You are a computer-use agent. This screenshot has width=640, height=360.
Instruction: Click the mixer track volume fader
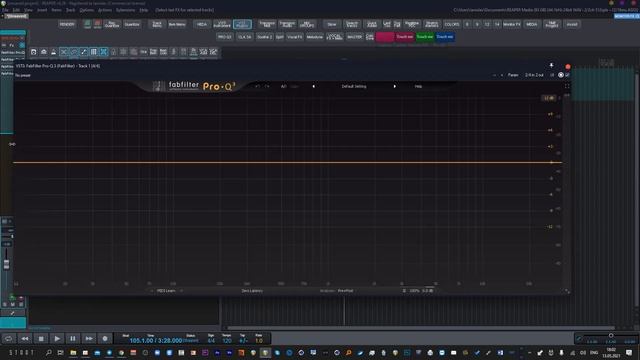pos(7,264)
